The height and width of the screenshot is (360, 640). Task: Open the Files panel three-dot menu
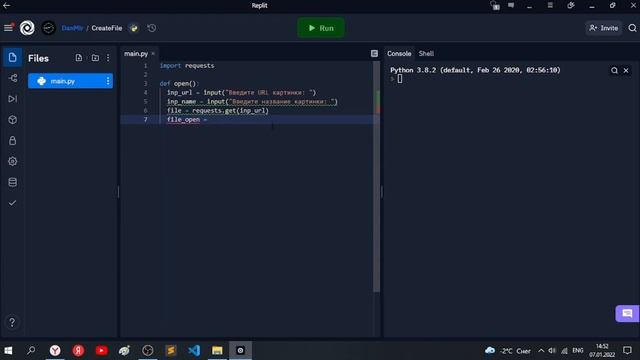108,58
